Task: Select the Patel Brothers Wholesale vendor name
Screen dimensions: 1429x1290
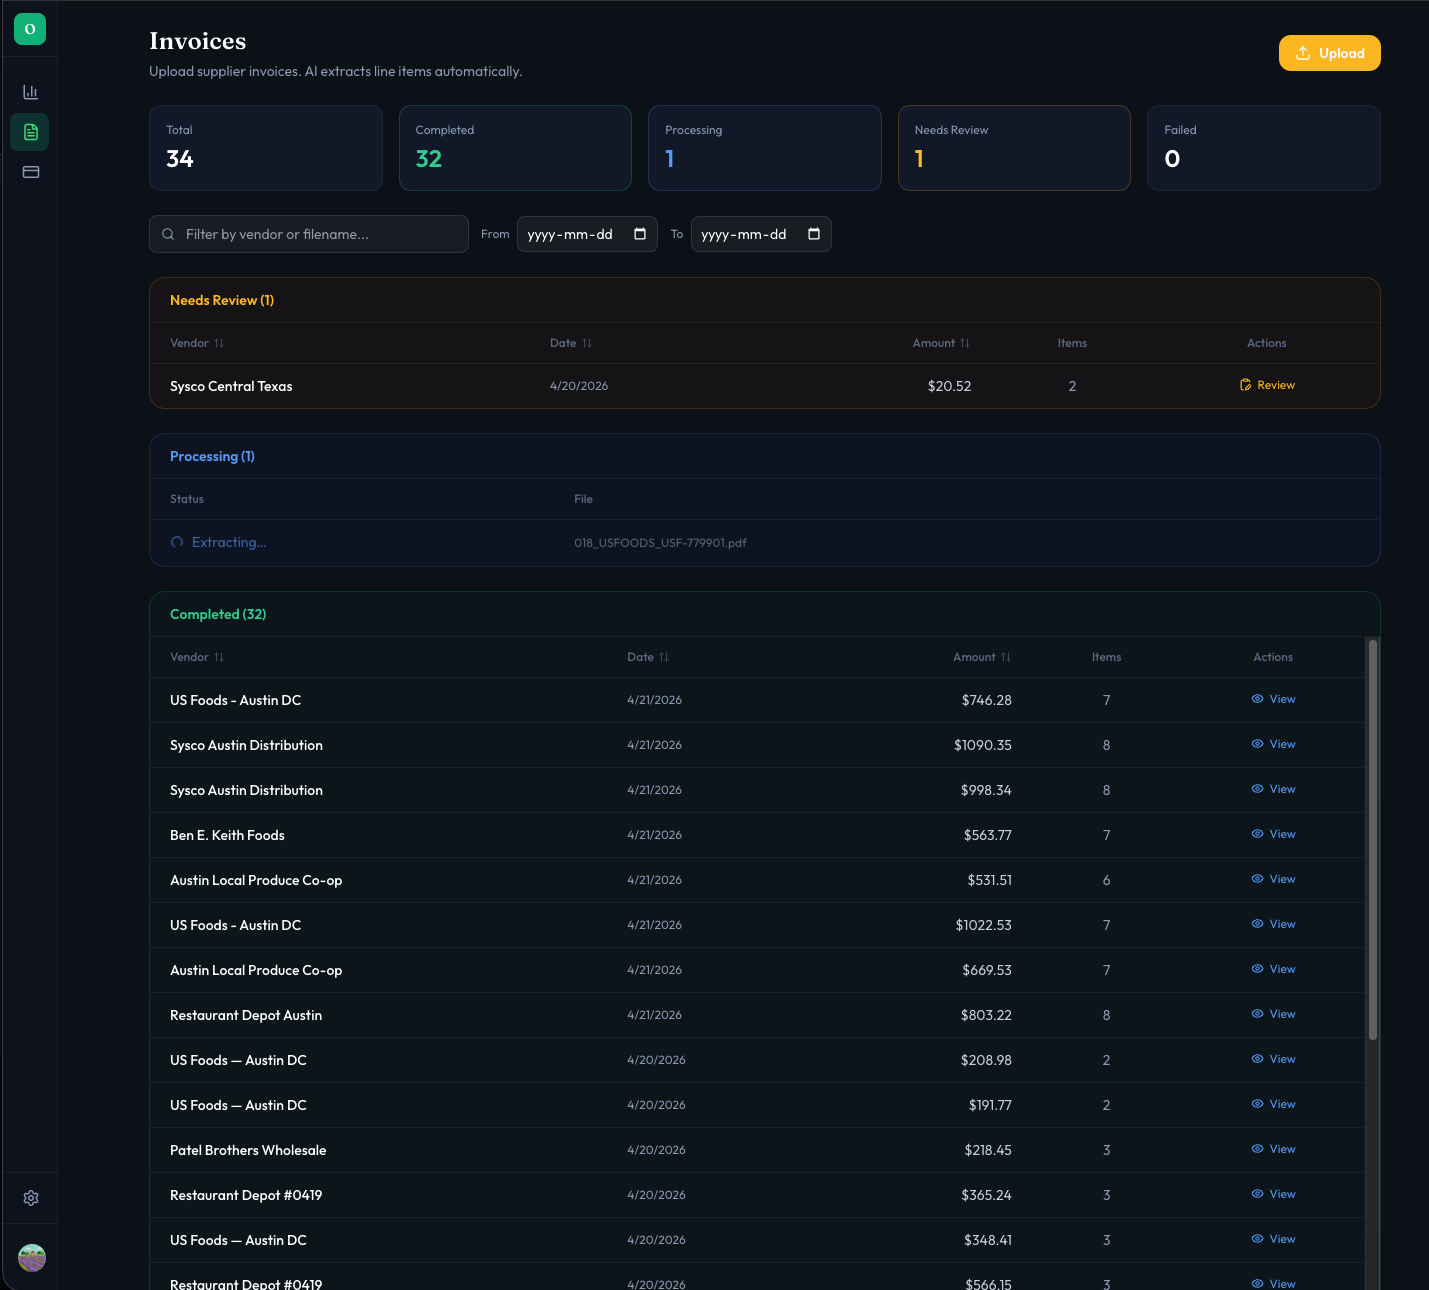Action: coord(248,1150)
